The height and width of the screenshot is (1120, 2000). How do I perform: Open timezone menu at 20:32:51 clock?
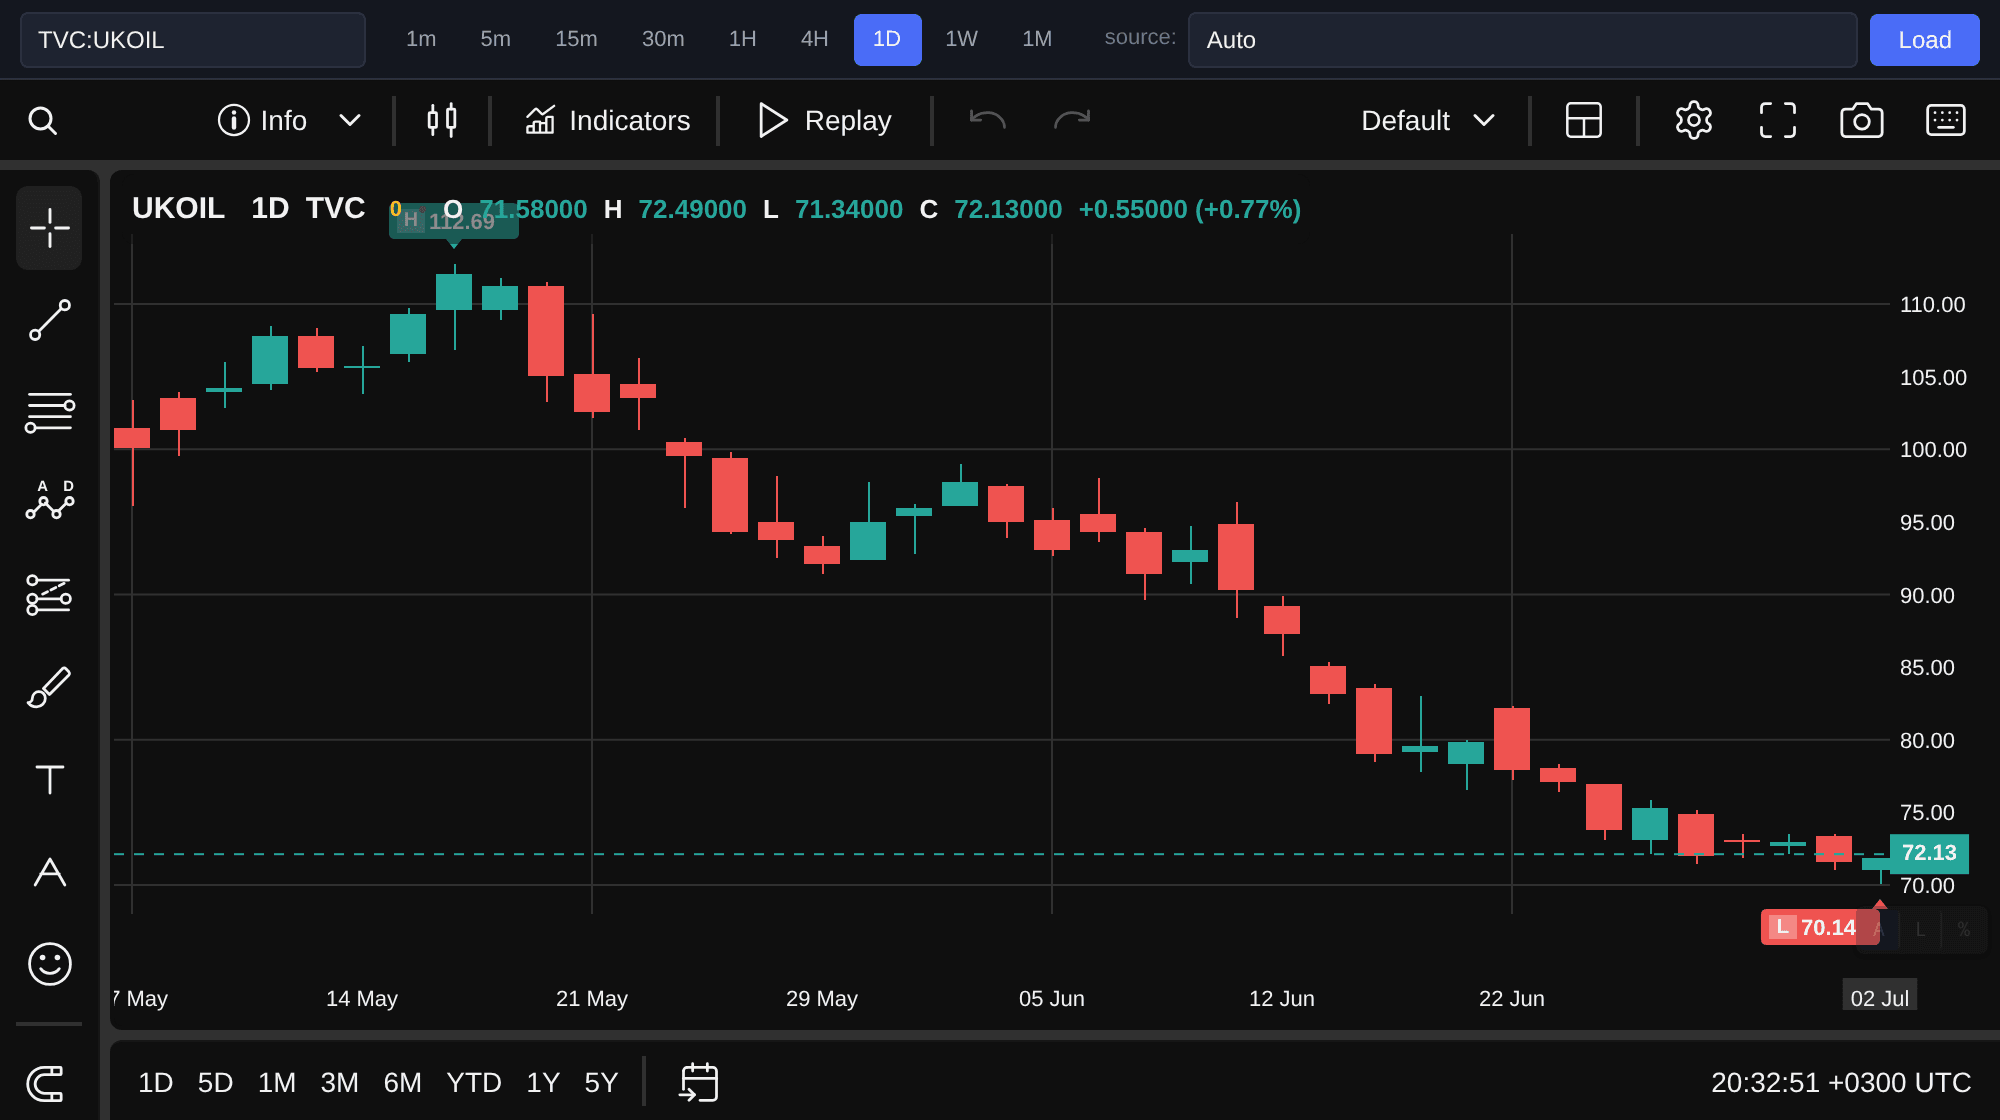(1841, 1083)
